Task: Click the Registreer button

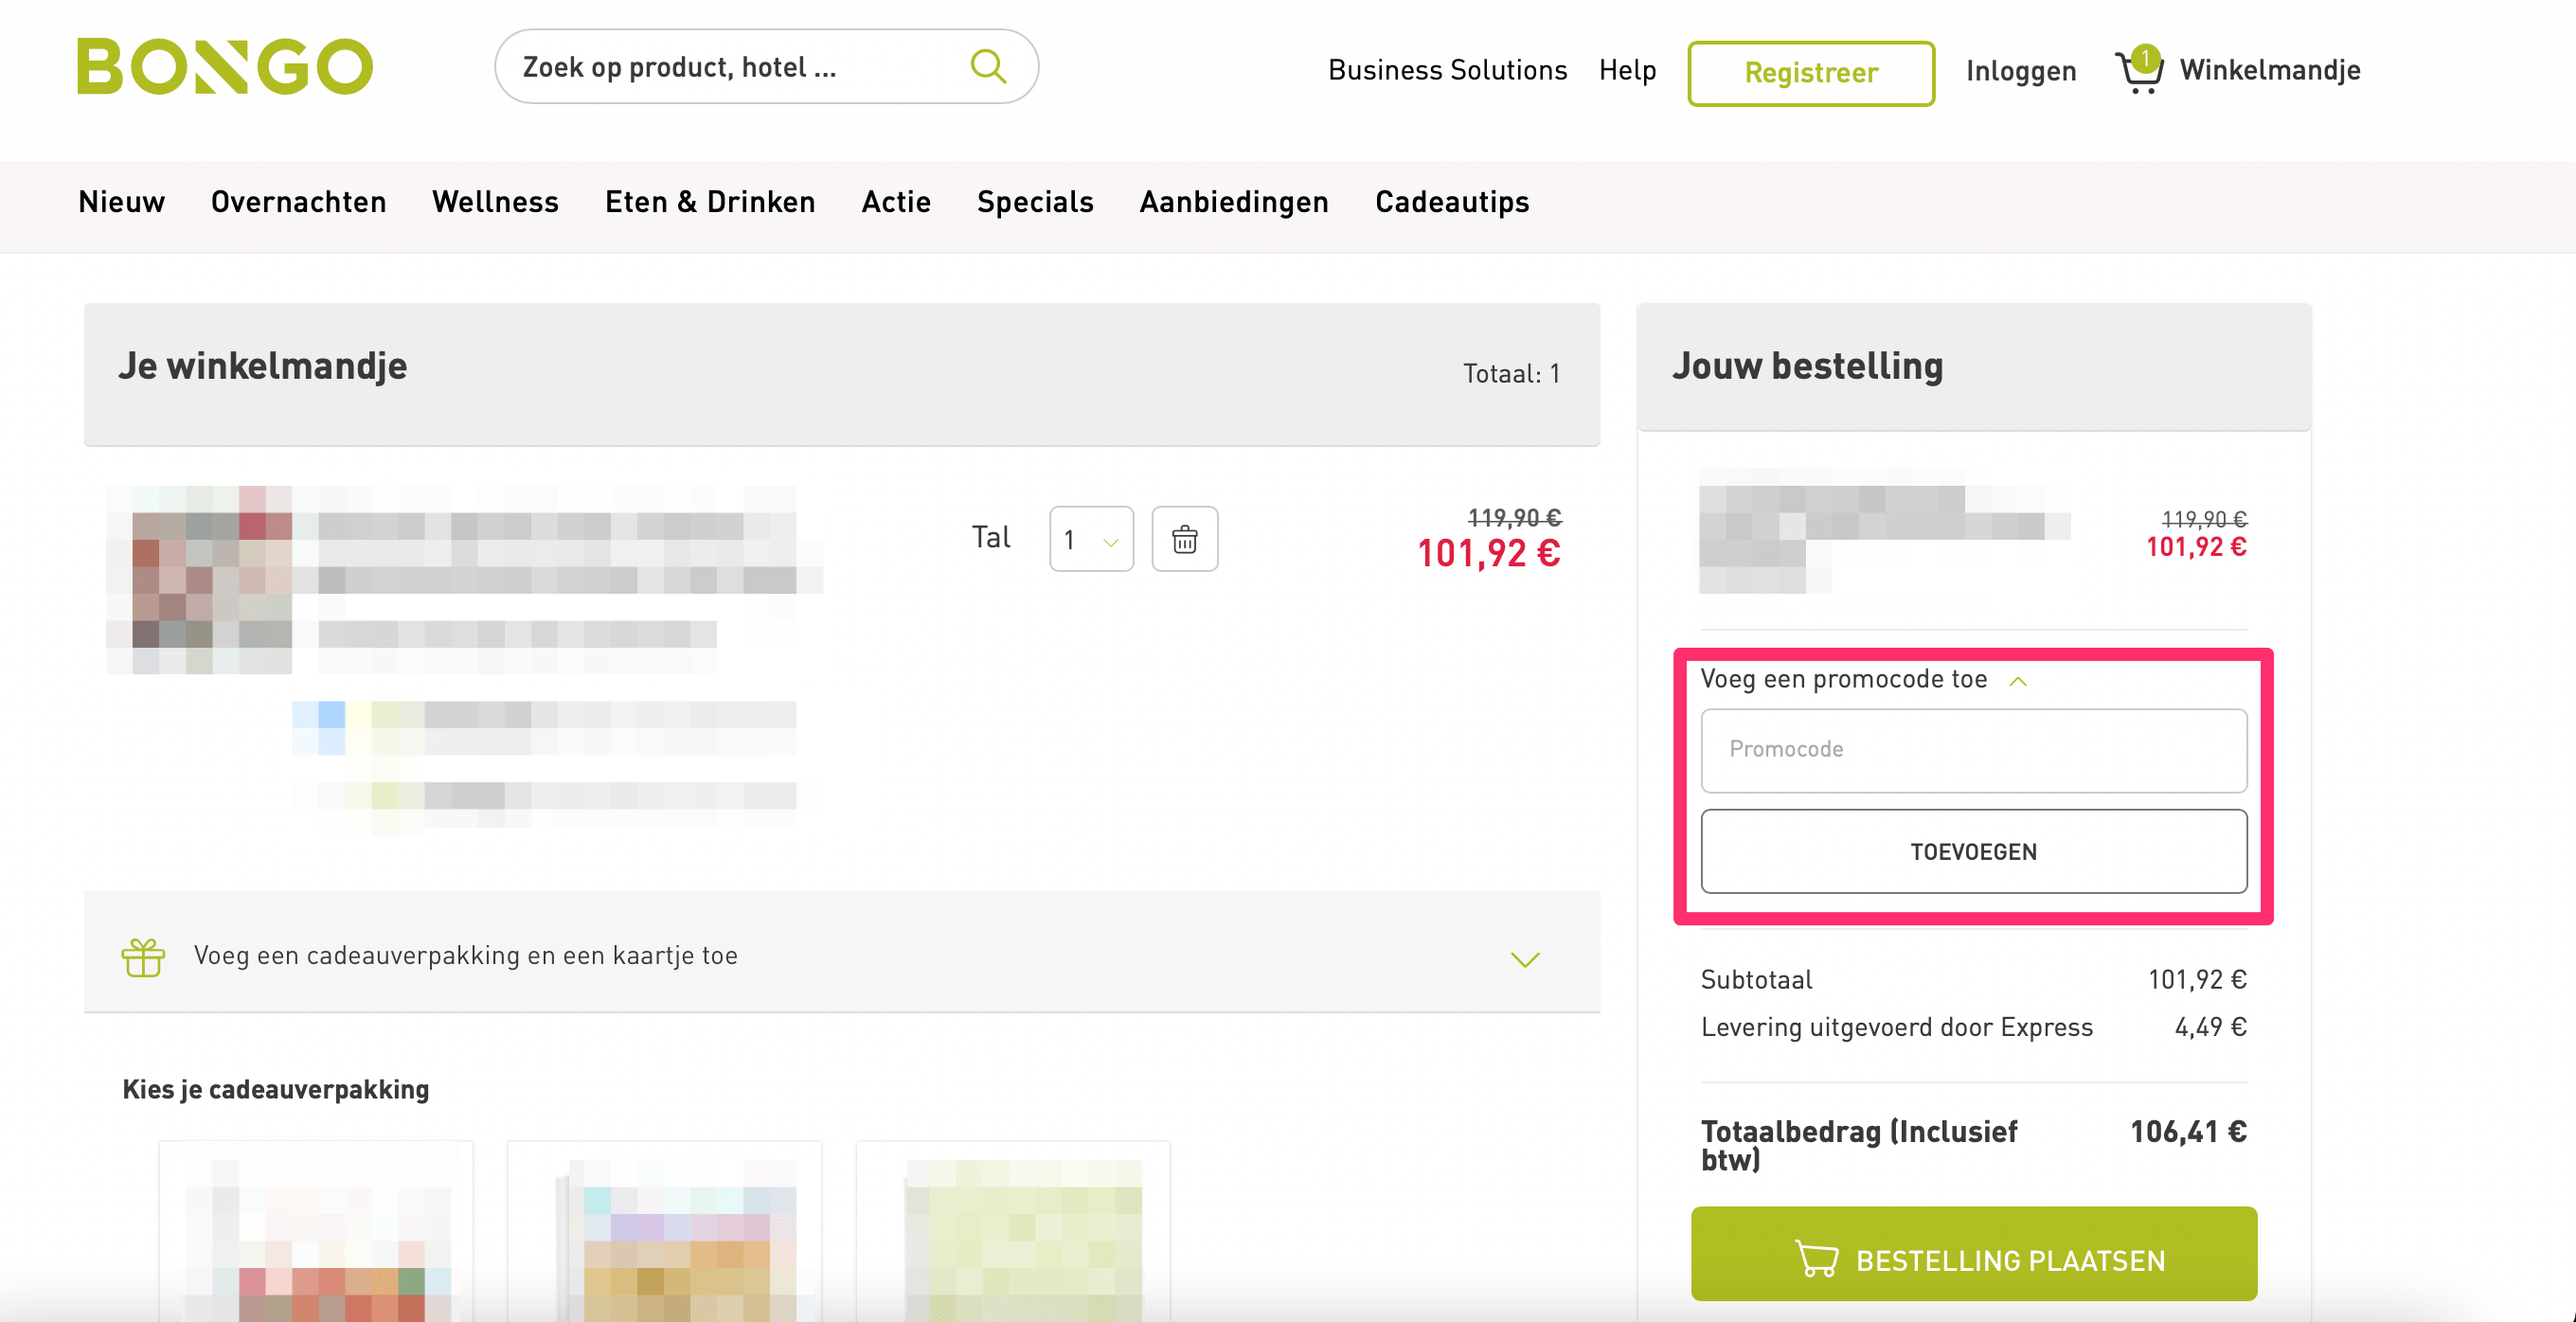Action: [x=1811, y=73]
